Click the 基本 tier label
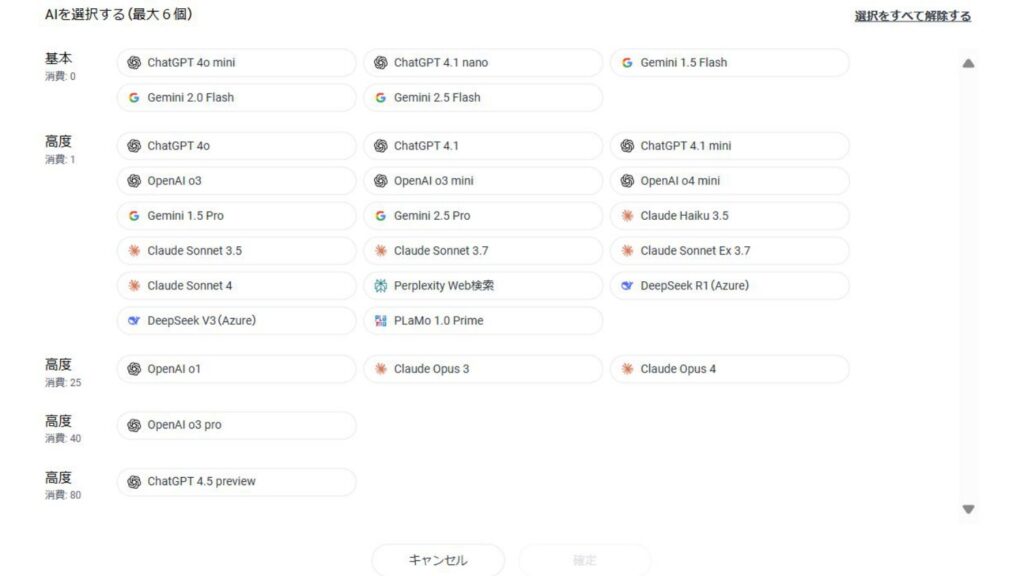The image size is (1024, 576). pyautogui.click(x=58, y=58)
